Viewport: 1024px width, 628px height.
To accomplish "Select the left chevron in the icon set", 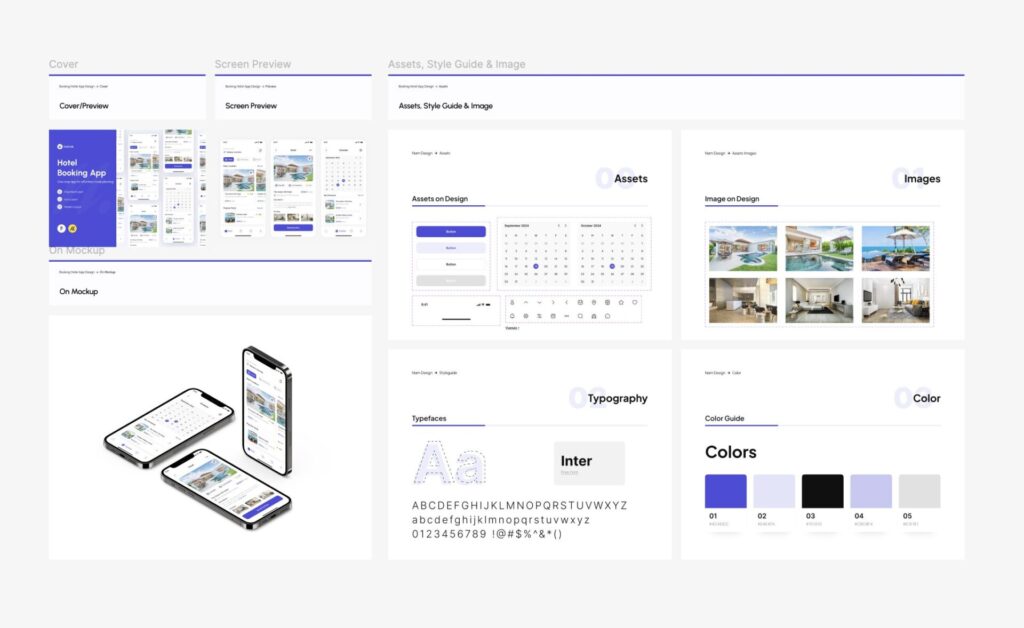I will click(566, 302).
